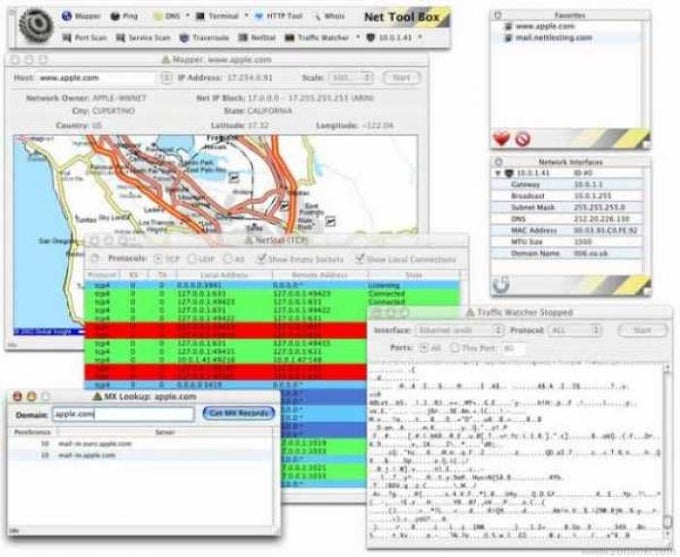Select the mail-in.apple.com MX record row

[x=141, y=455]
